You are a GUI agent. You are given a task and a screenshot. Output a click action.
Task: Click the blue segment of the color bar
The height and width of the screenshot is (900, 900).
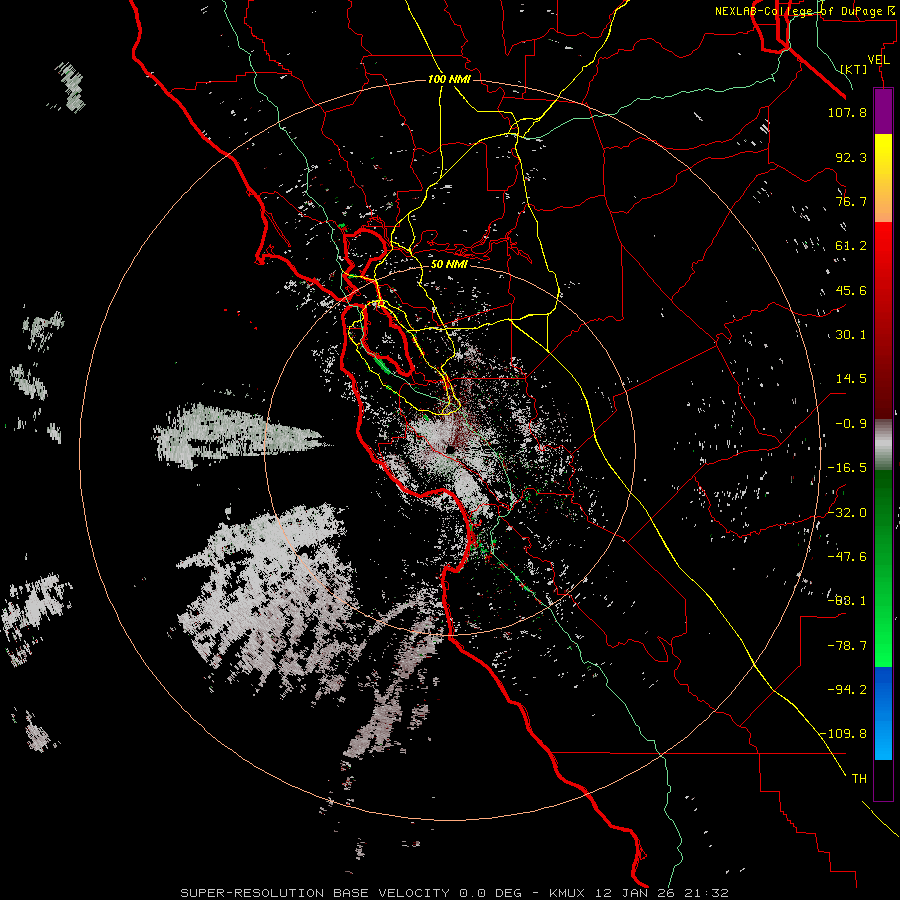[883, 713]
